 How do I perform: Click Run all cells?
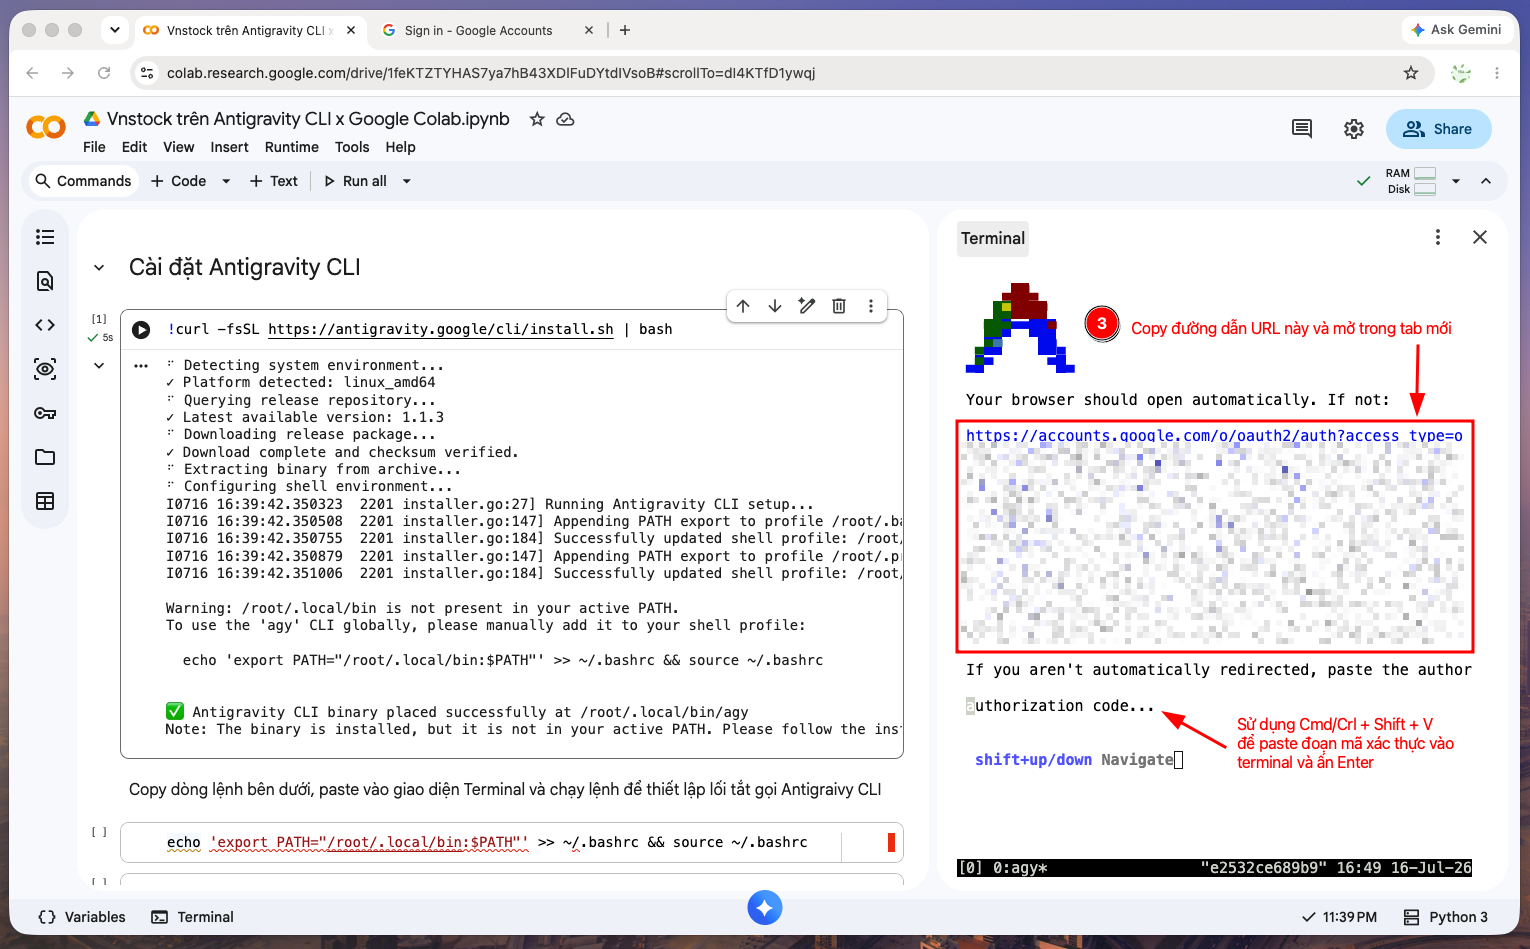tap(355, 181)
